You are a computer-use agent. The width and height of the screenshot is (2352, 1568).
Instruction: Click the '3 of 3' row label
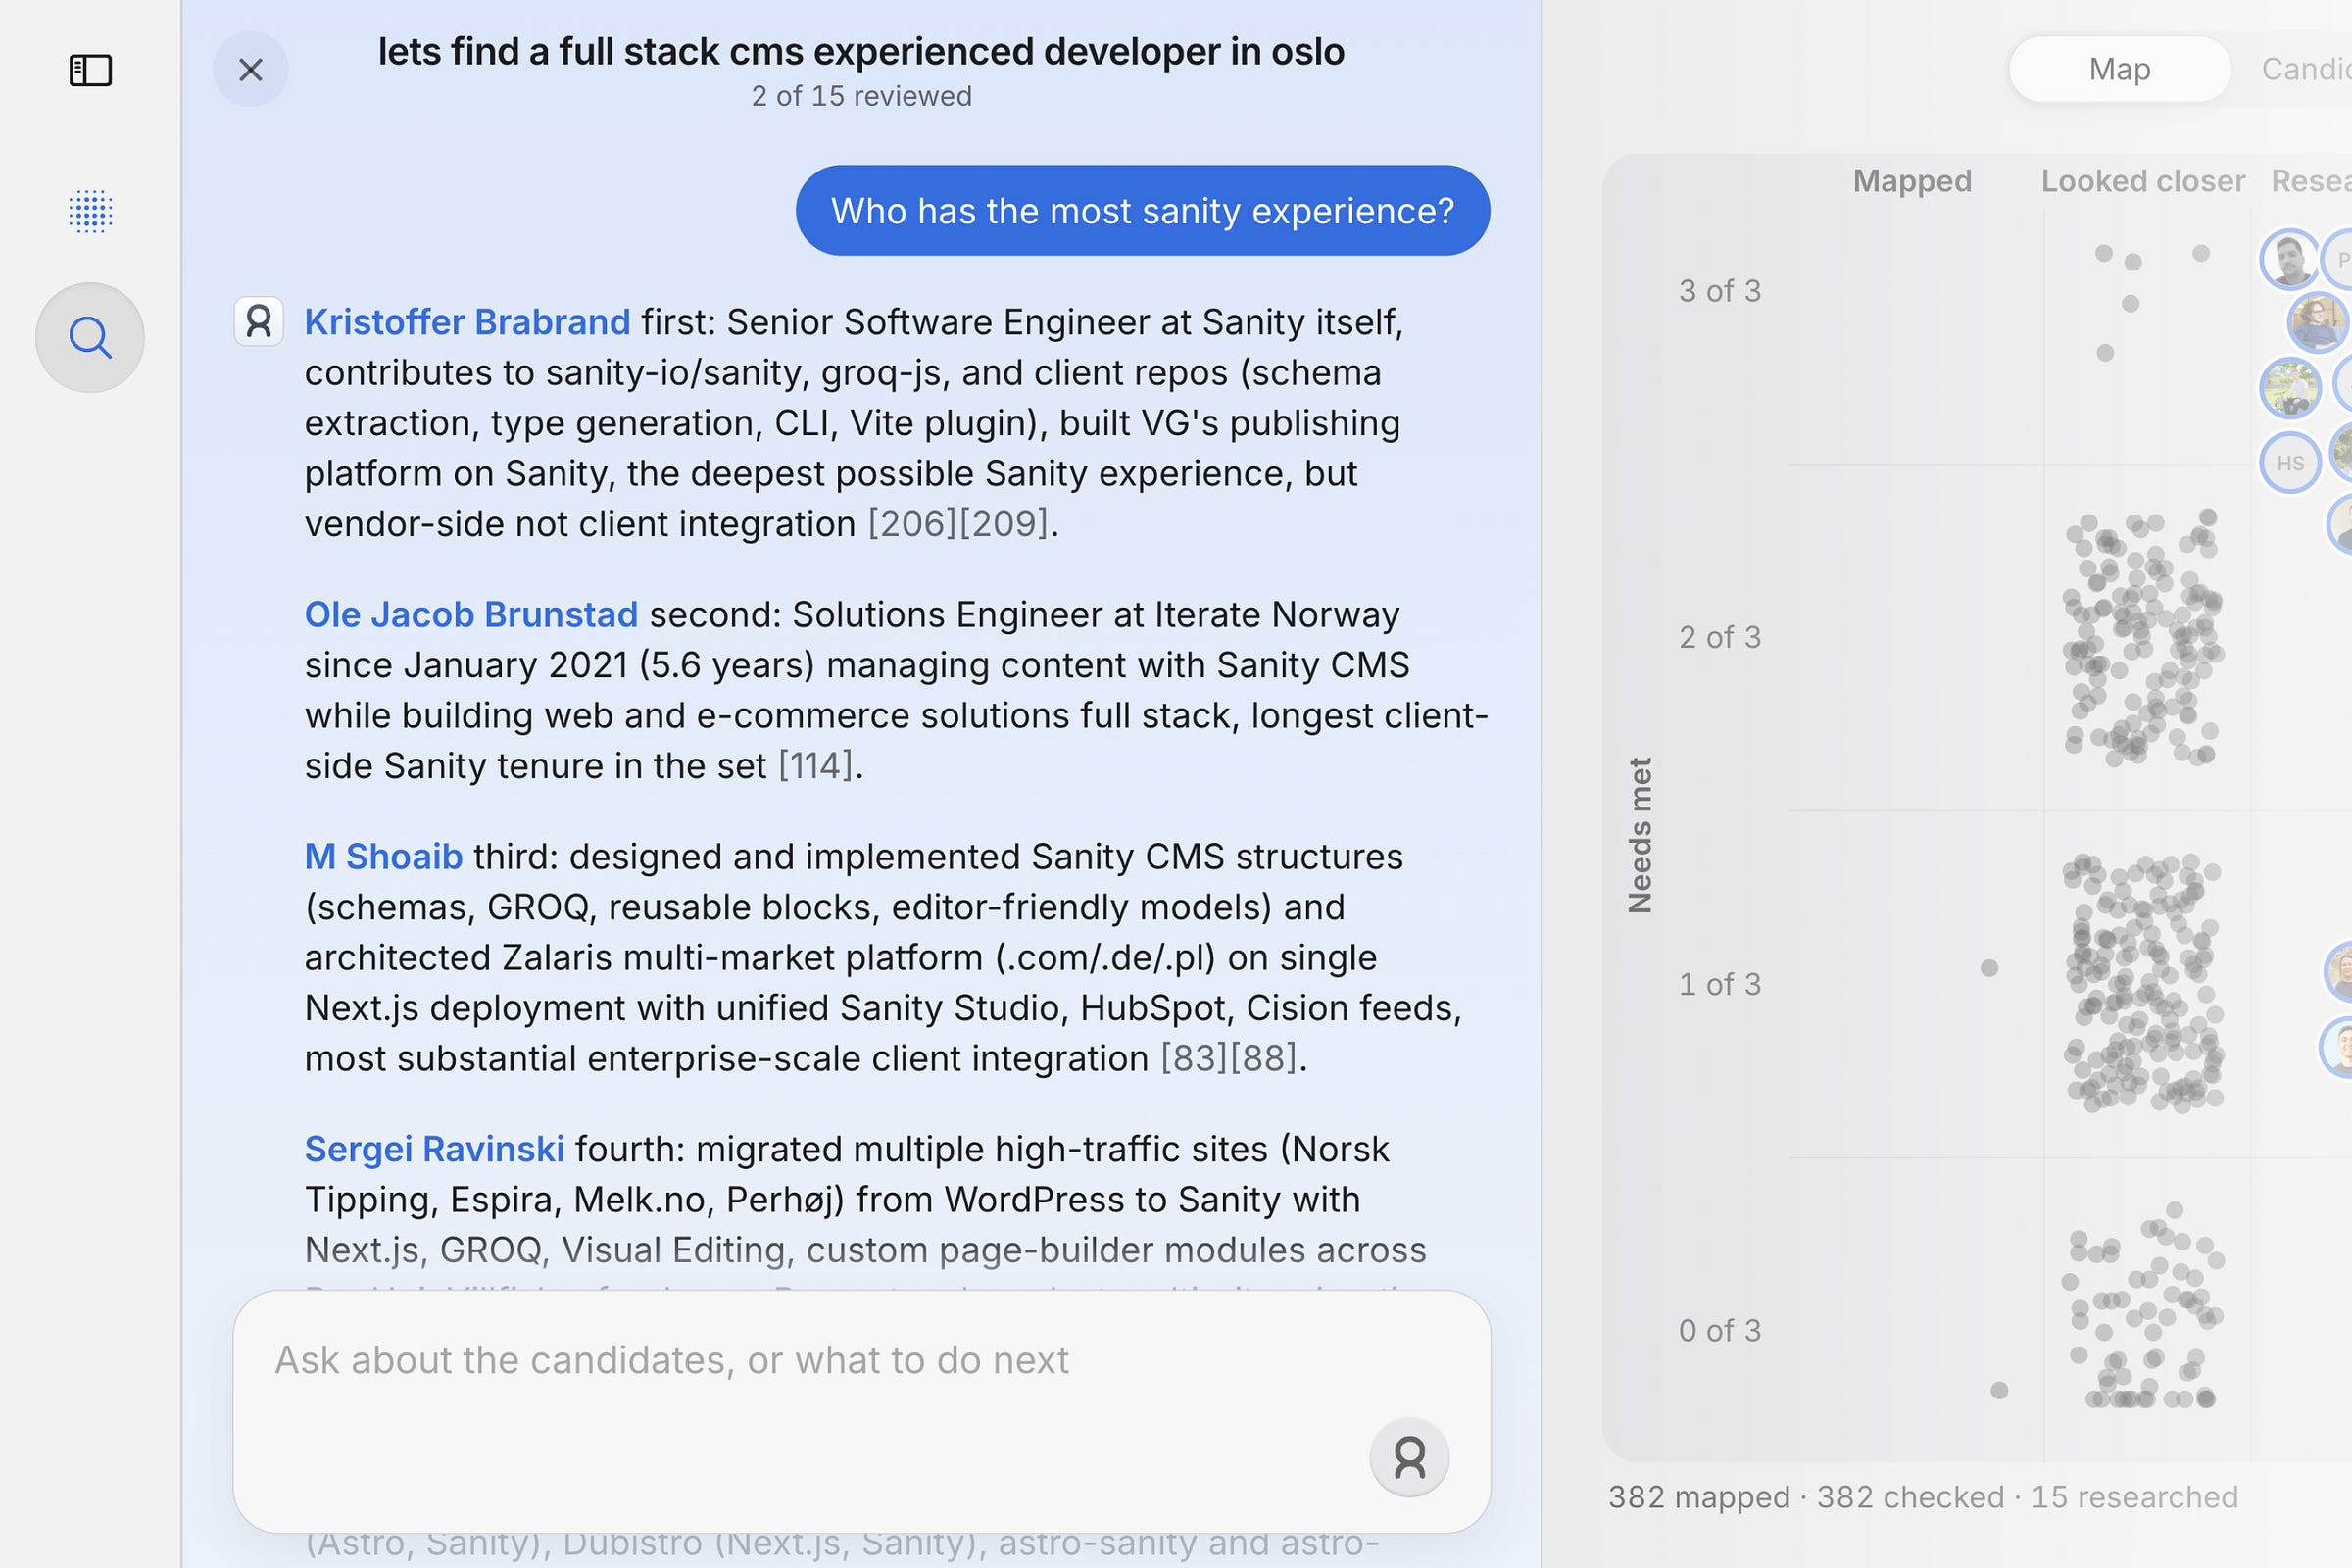click(x=1720, y=291)
